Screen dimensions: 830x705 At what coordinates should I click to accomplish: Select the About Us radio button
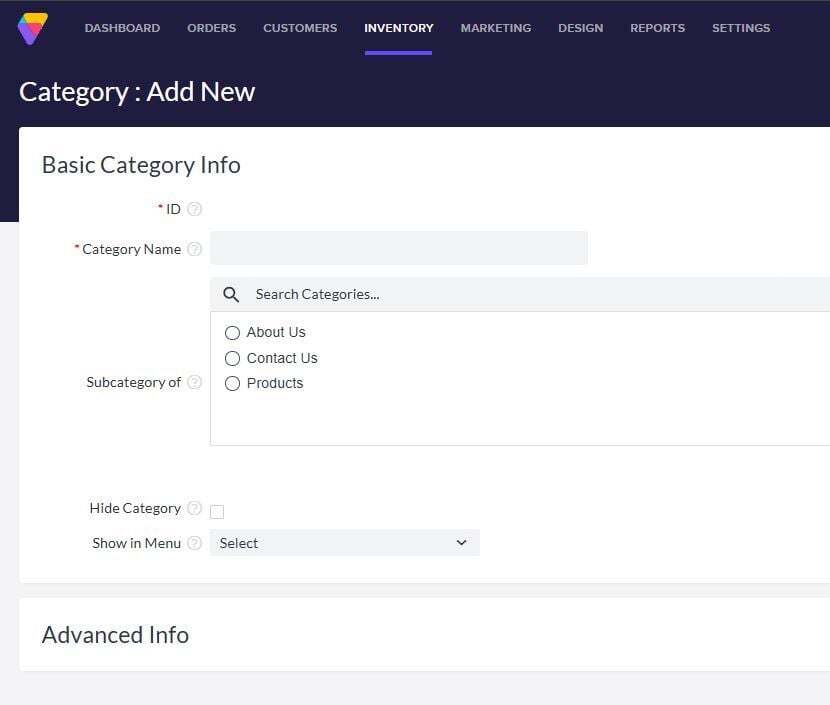click(x=232, y=332)
